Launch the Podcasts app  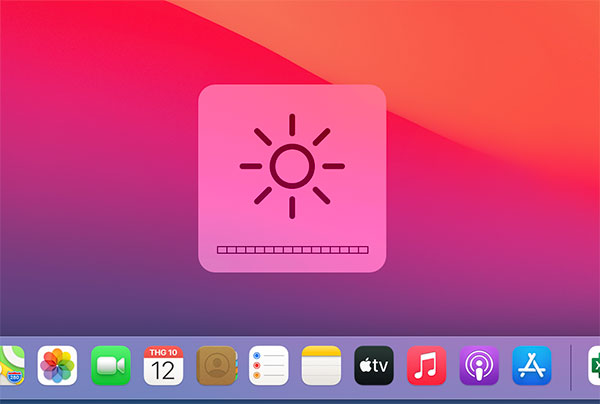click(479, 365)
